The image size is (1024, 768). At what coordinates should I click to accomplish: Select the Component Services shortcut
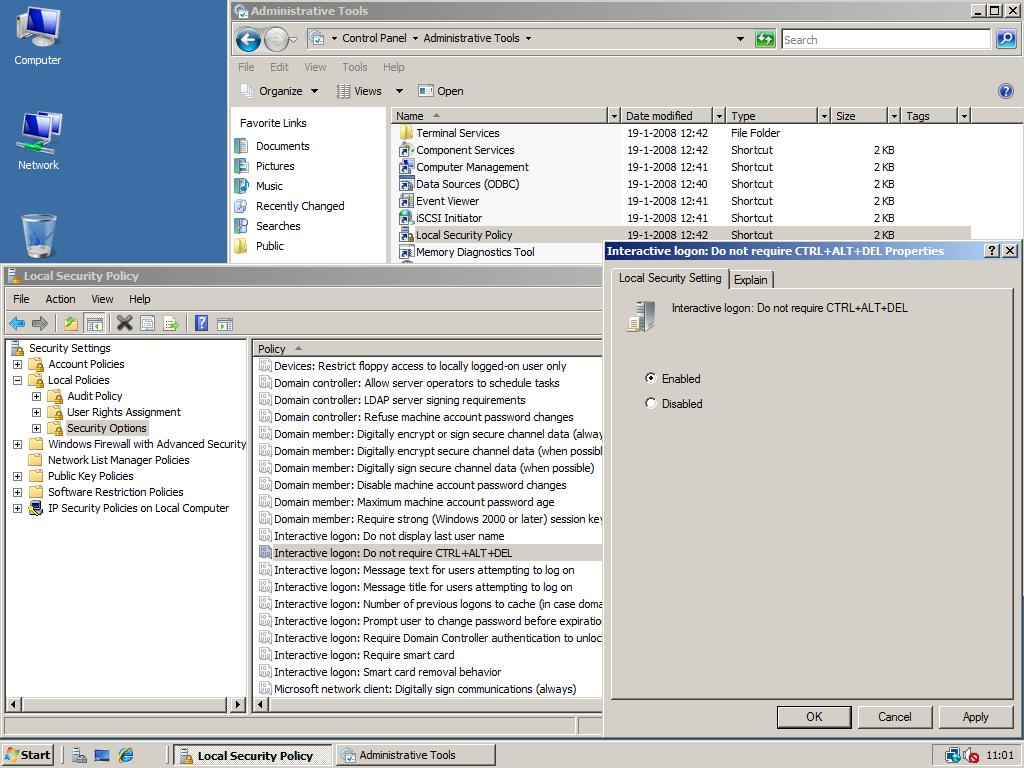click(465, 150)
